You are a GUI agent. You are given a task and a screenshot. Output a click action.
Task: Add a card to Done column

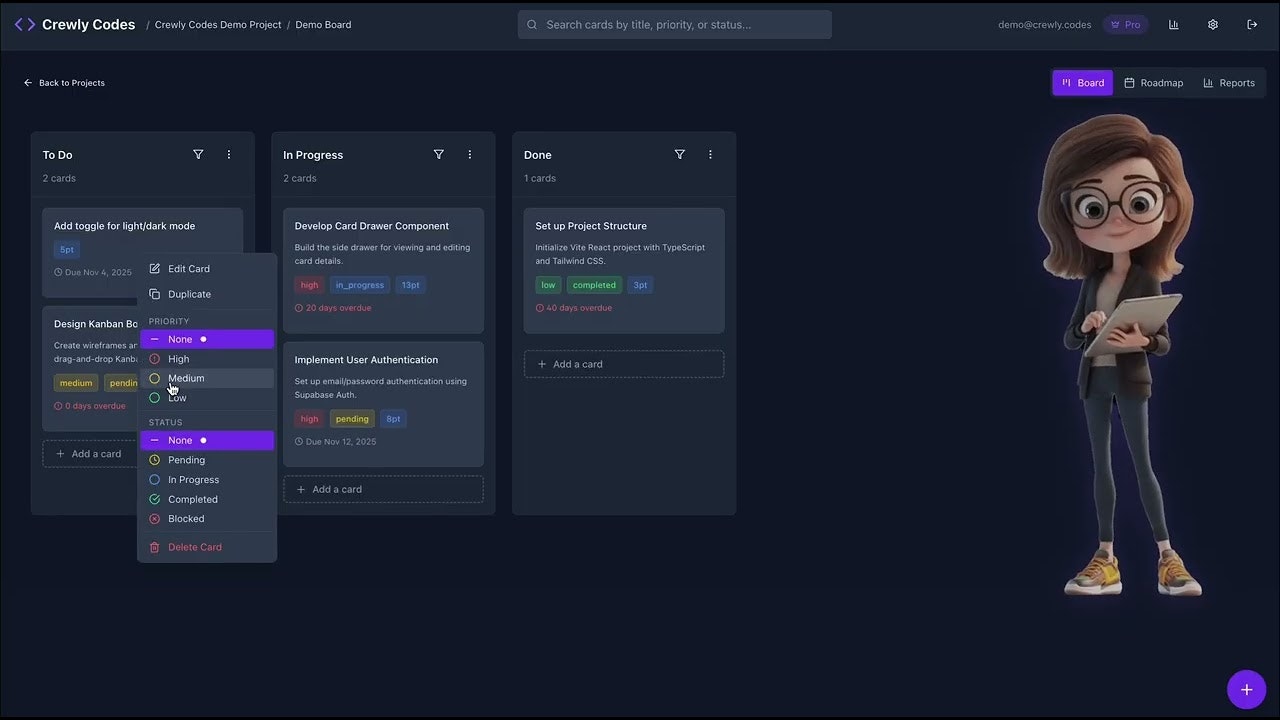tap(624, 364)
